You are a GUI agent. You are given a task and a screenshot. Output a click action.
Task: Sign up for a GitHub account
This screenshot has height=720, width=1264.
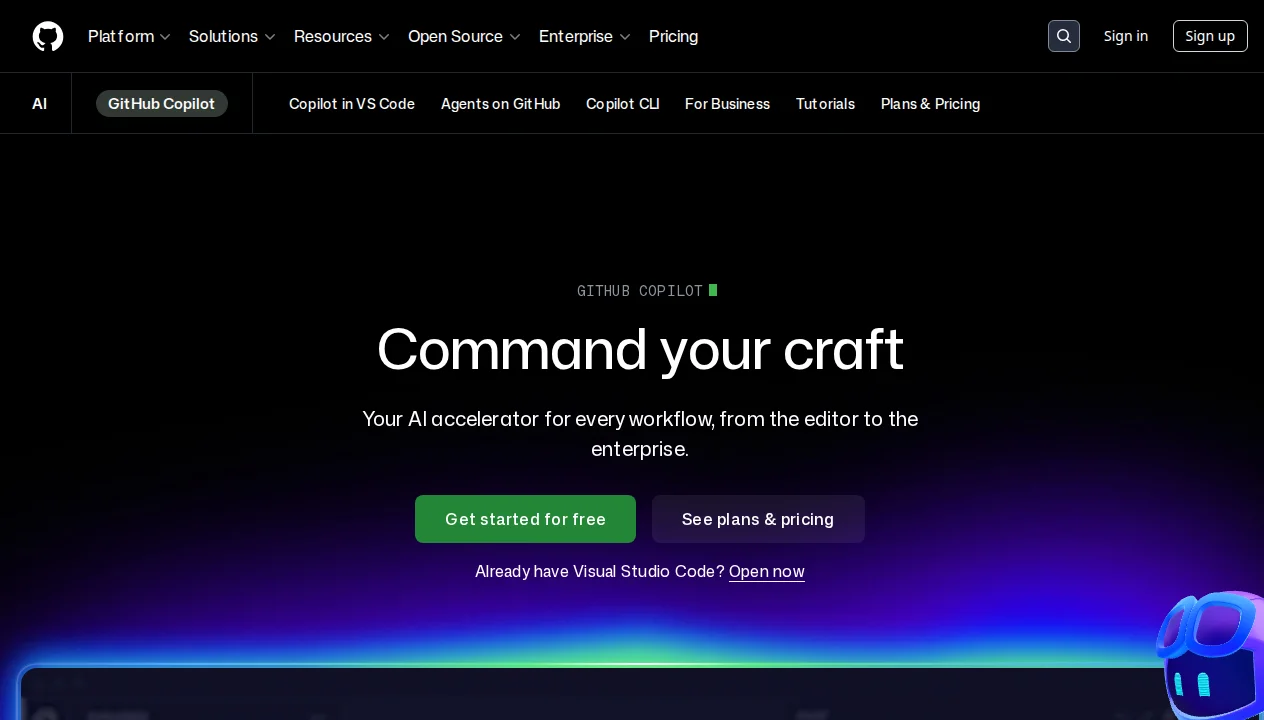coord(1210,36)
